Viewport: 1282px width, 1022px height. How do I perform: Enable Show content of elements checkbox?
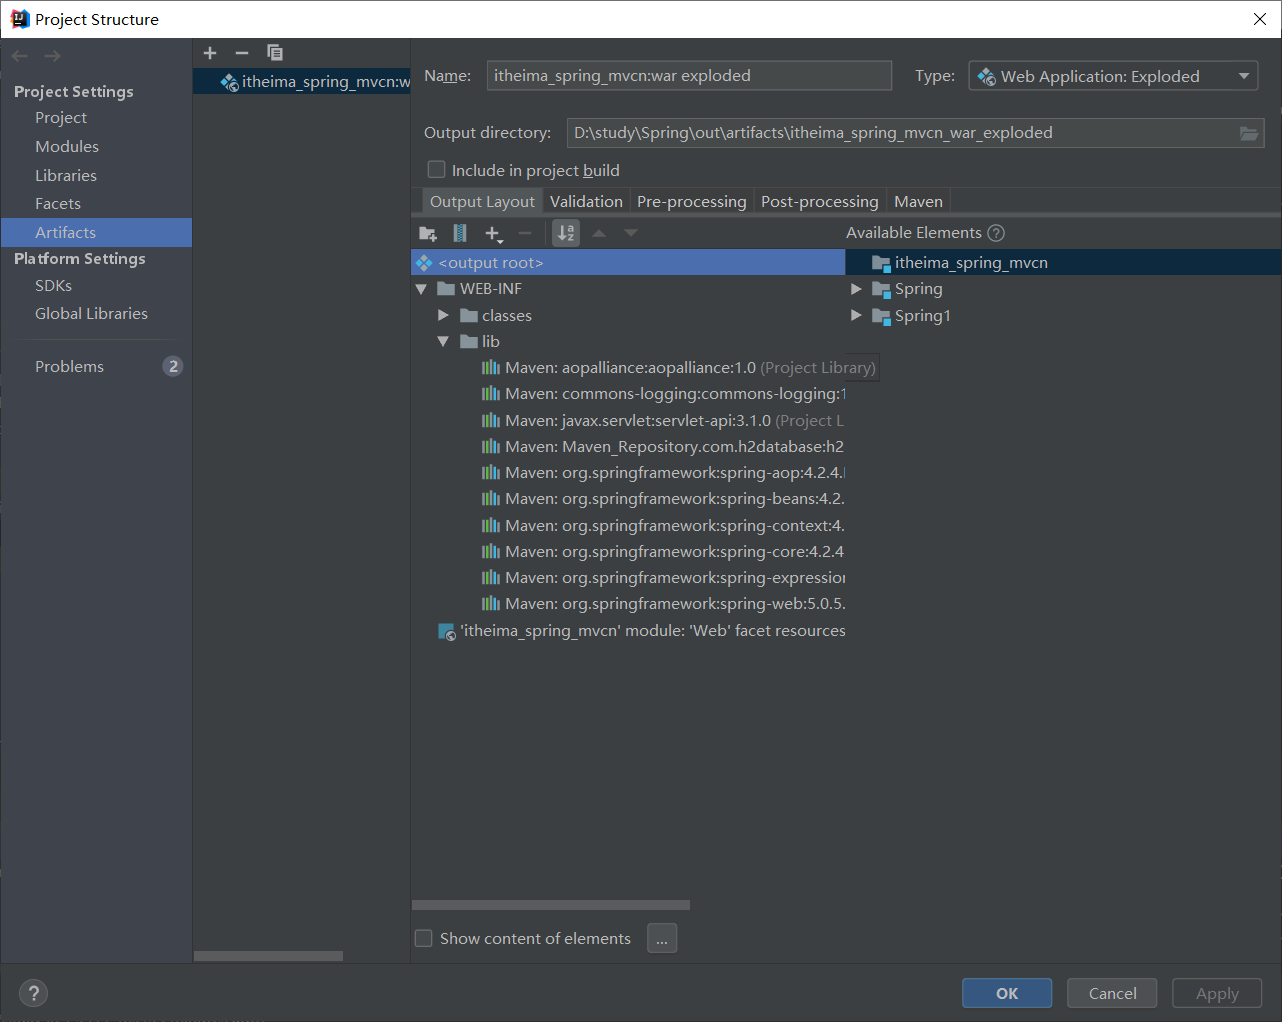(424, 938)
